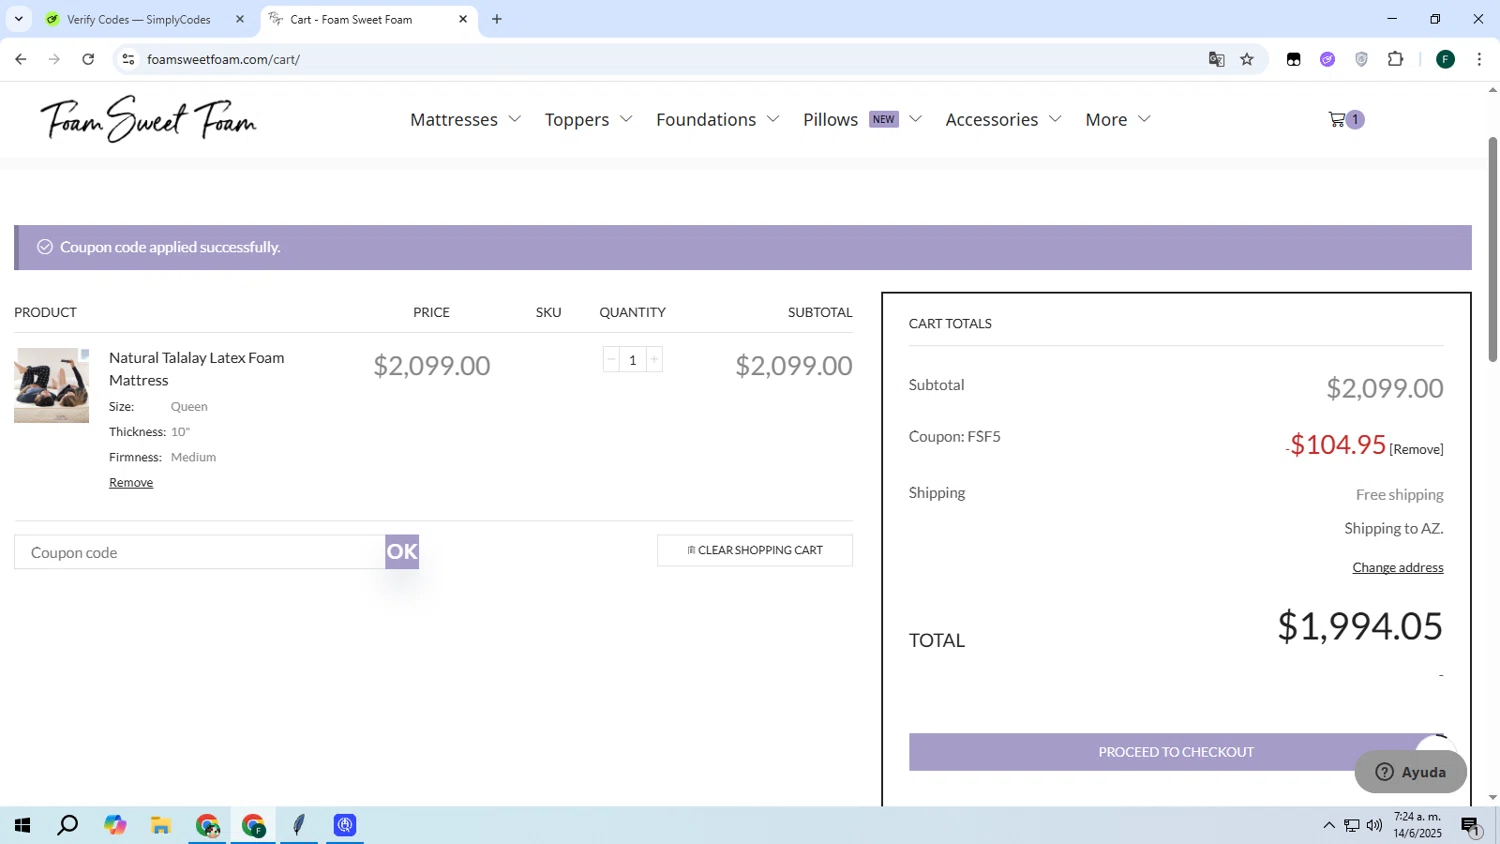The image size is (1500, 844).
Task: Open Google Translate icon in address bar
Action: pyautogui.click(x=1216, y=59)
